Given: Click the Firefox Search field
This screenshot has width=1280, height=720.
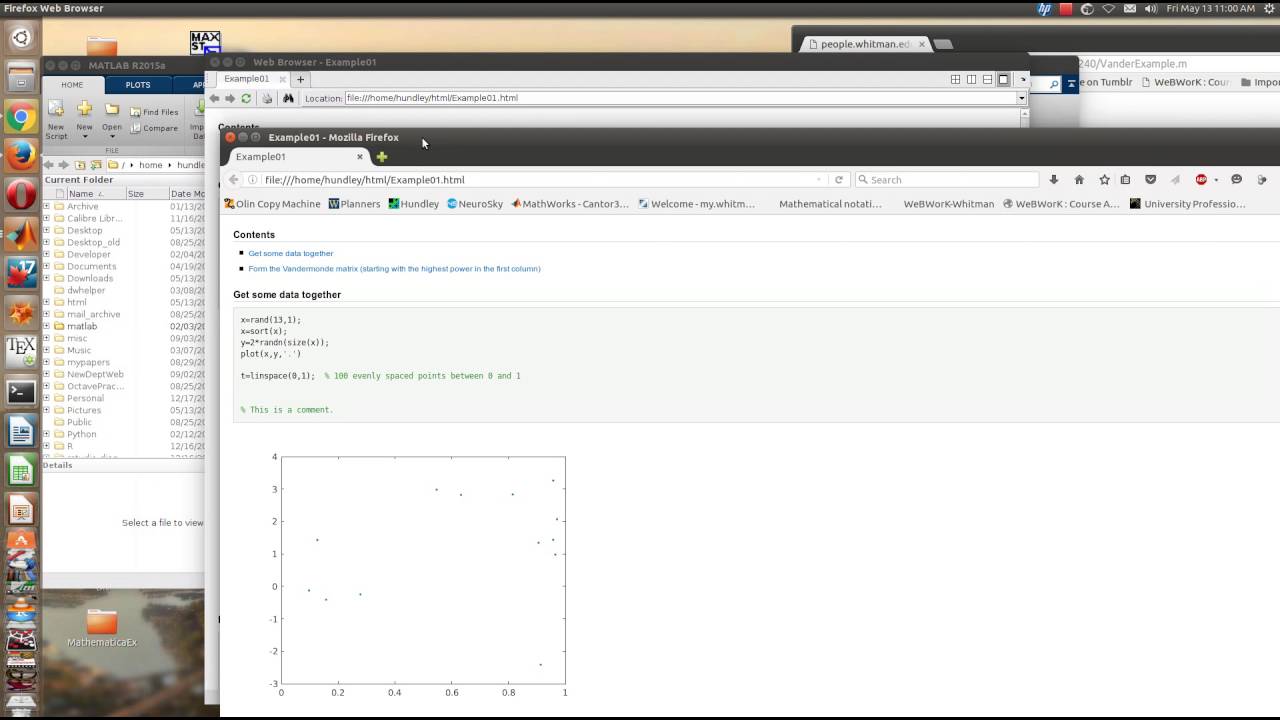Looking at the screenshot, I should [x=948, y=180].
